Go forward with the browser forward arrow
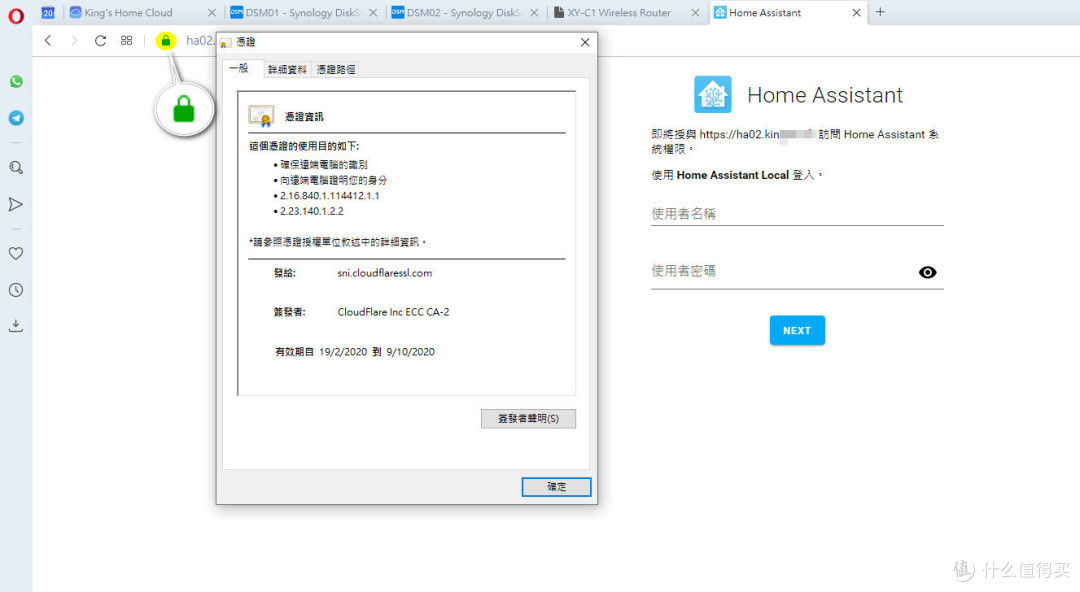Viewport: 1080px width, 592px height. tap(74, 41)
